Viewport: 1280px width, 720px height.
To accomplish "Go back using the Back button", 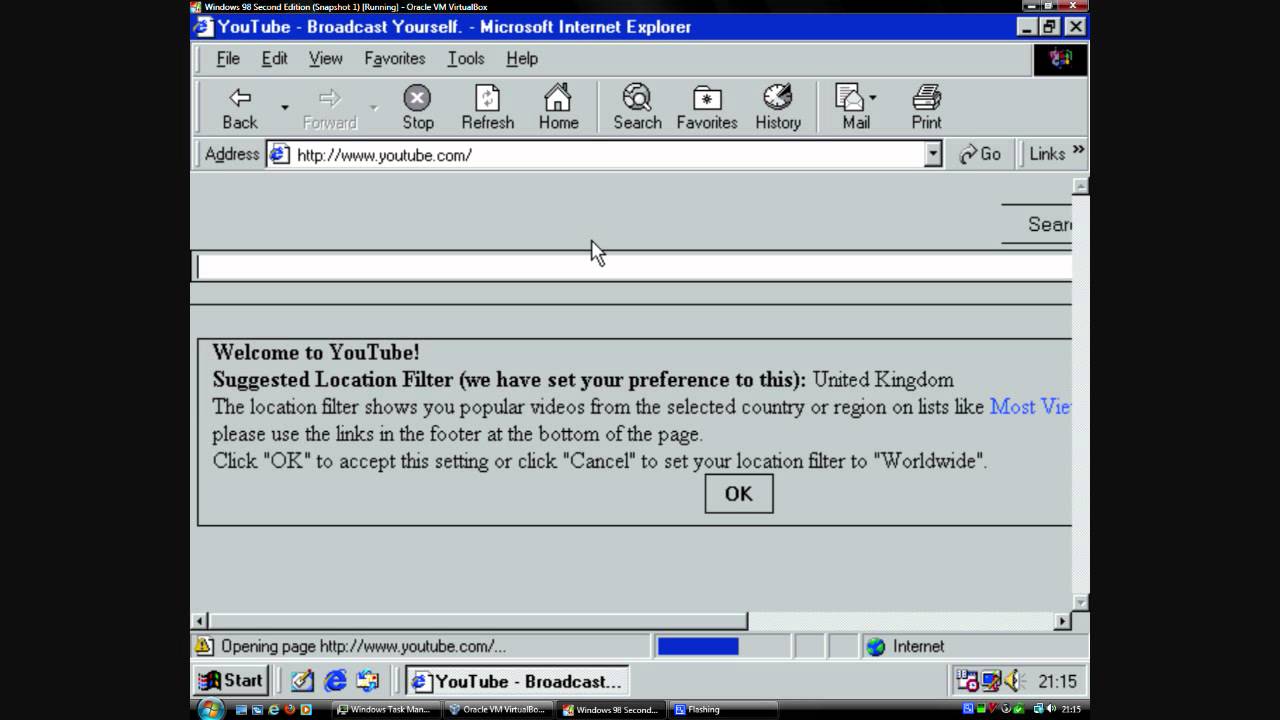I will tap(240, 107).
